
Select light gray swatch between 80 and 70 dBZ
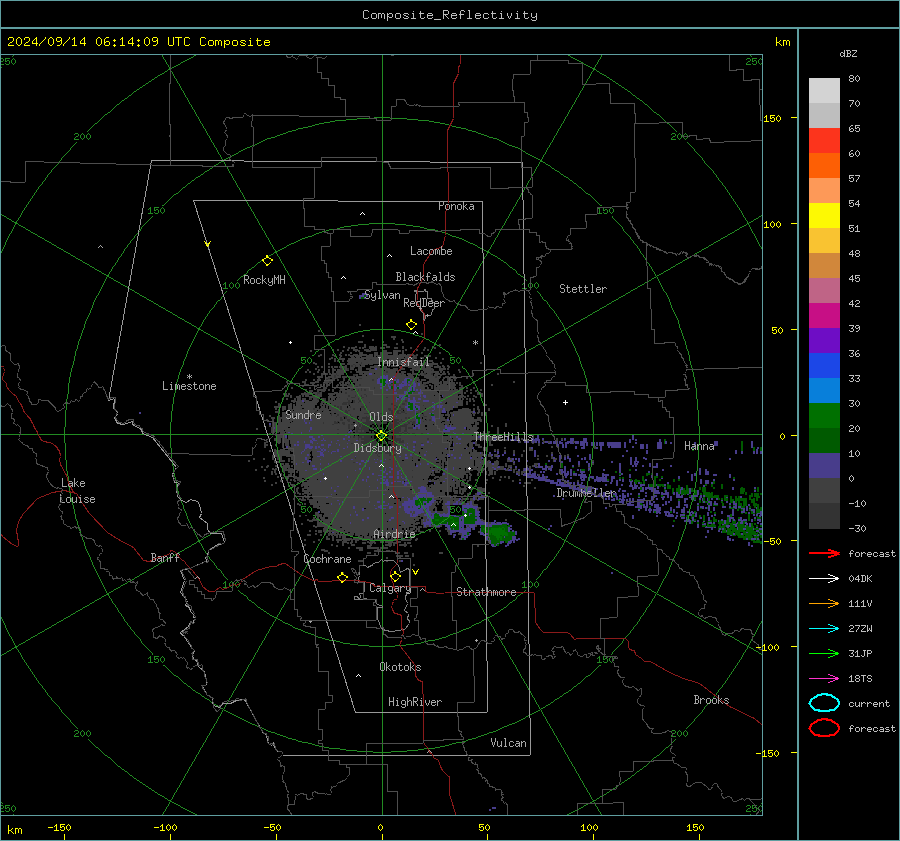point(824,91)
